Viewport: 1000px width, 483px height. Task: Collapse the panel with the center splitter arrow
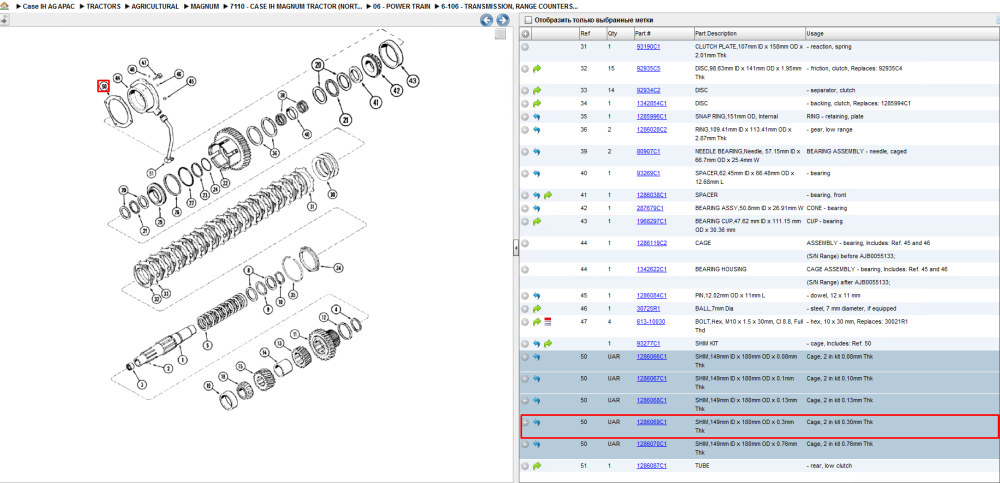pyautogui.click(x=515, y=249)
